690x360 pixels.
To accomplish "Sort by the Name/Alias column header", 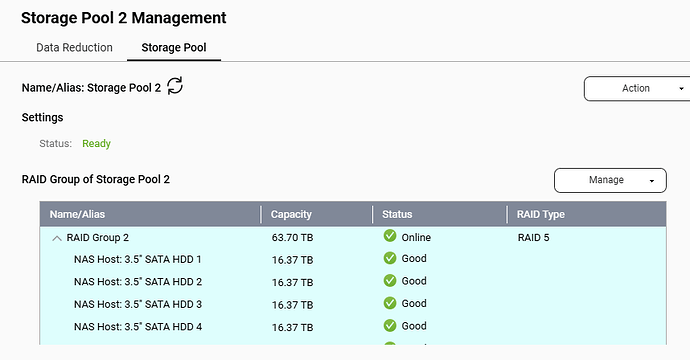I will pos(150,214).
